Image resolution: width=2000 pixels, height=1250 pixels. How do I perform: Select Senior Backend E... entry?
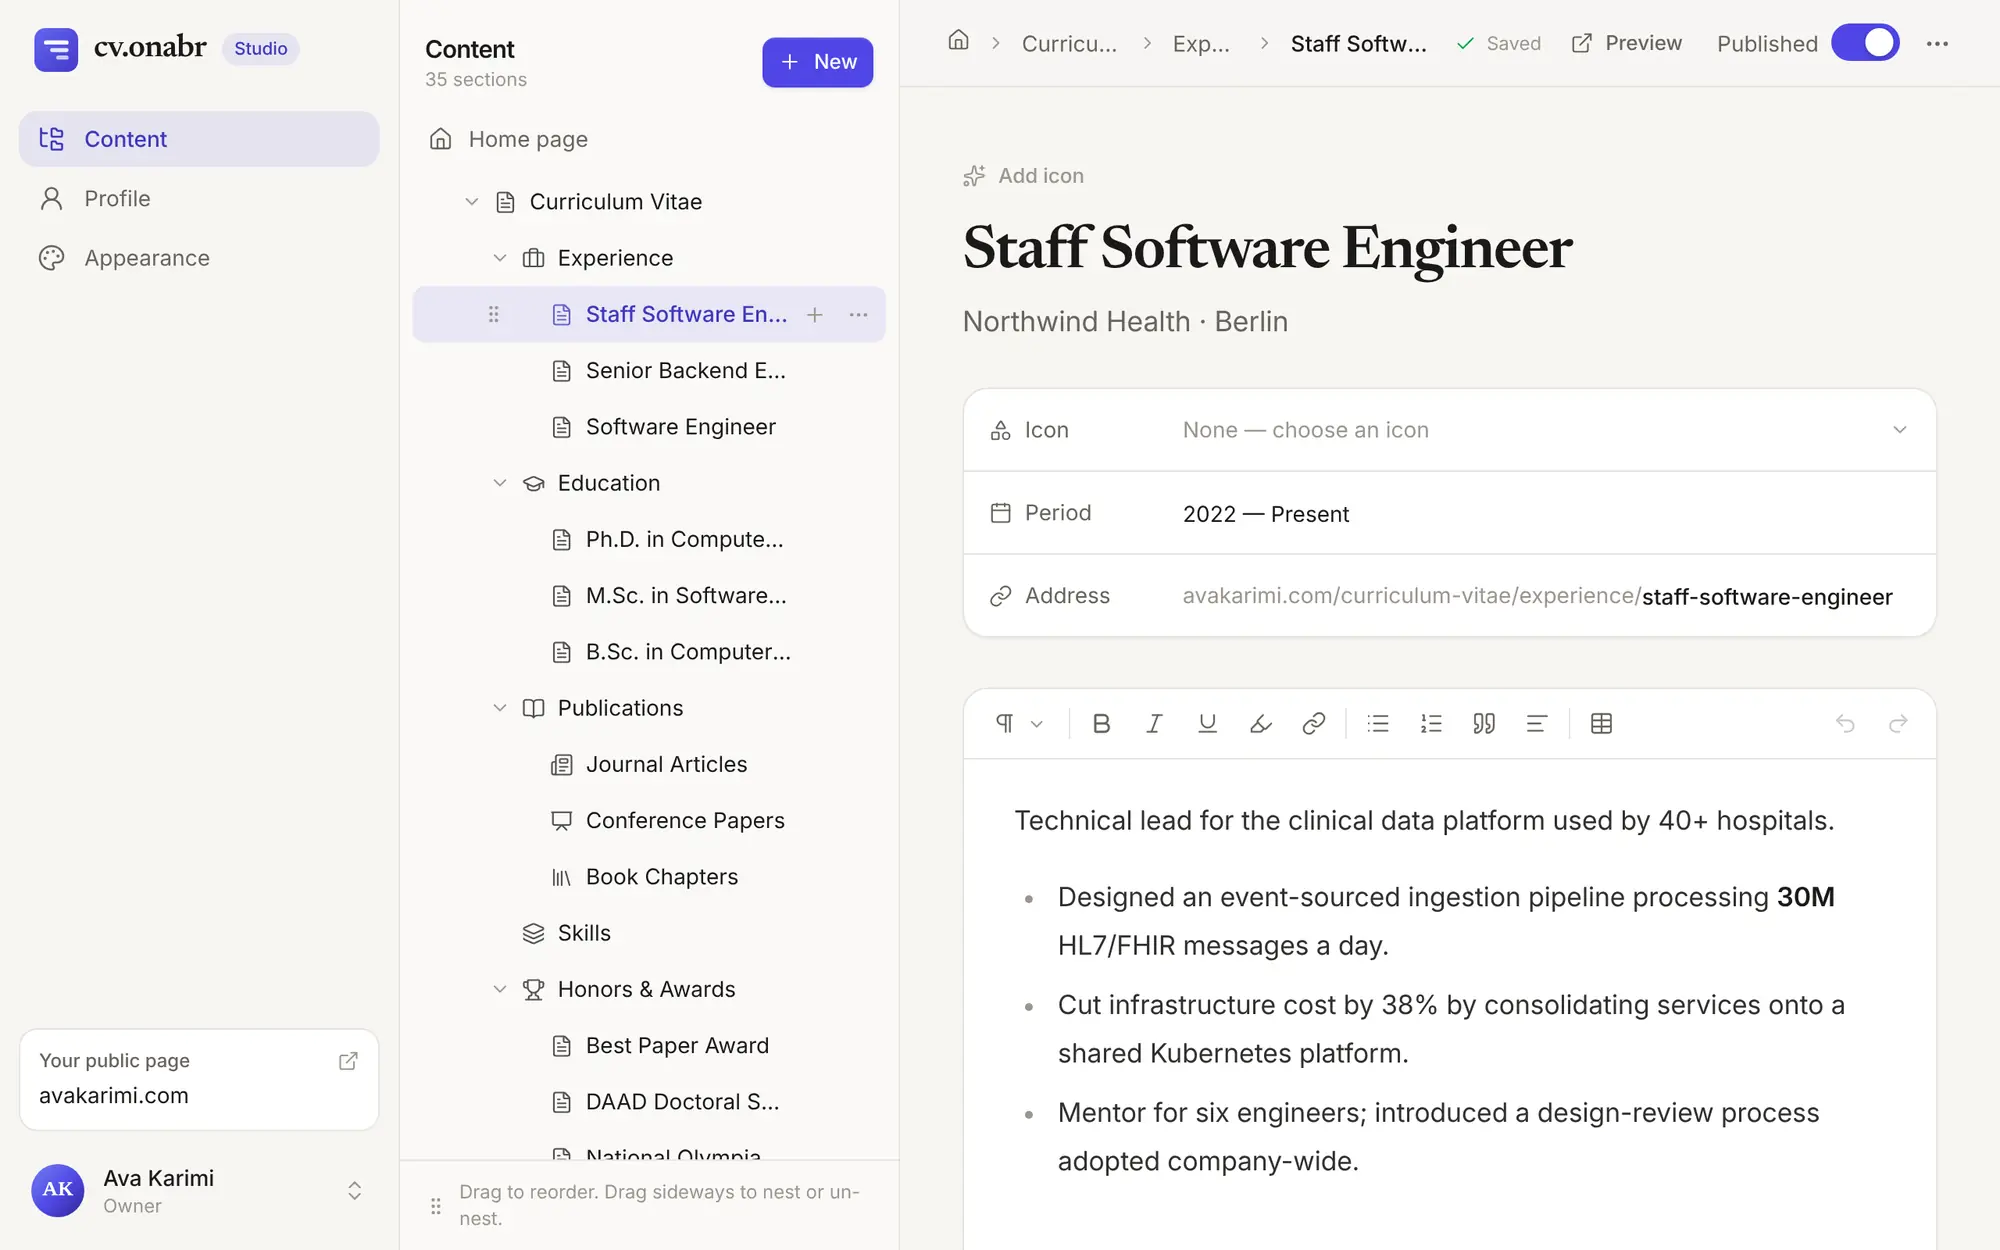[x=649, y=371]
